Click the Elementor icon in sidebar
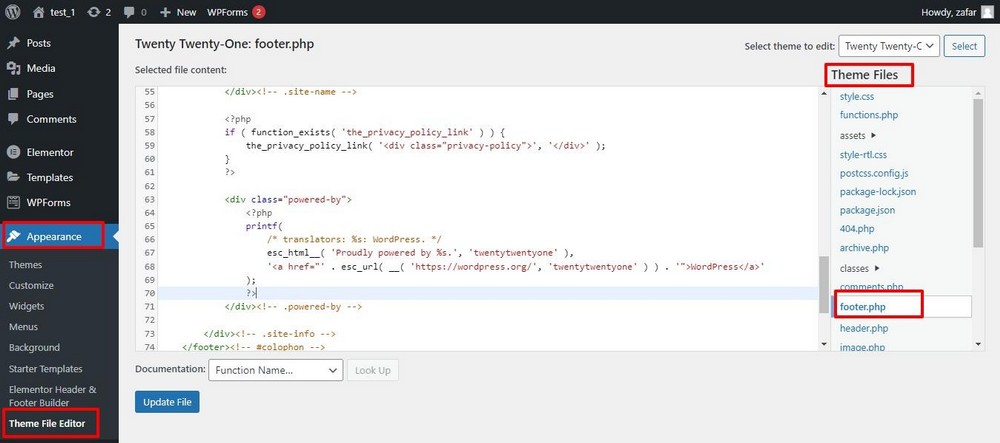The width and height of the screenshot is (1000, 443). tap(14, 152)
